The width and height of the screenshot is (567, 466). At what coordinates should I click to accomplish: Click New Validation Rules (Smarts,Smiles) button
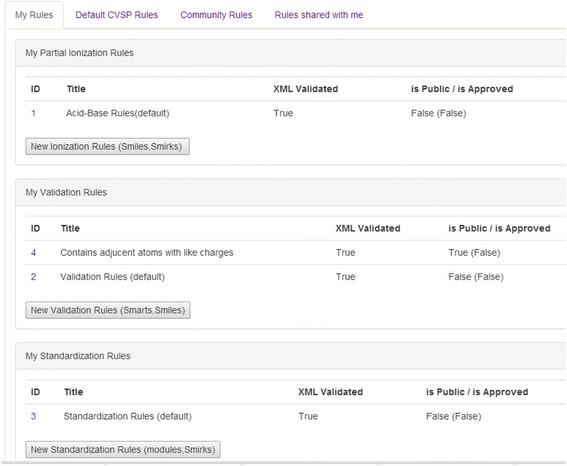(108, 310)
